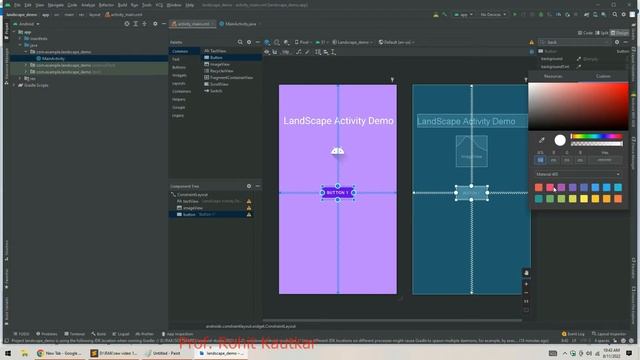Expand the Gradle Scripts node

[14, 85]
